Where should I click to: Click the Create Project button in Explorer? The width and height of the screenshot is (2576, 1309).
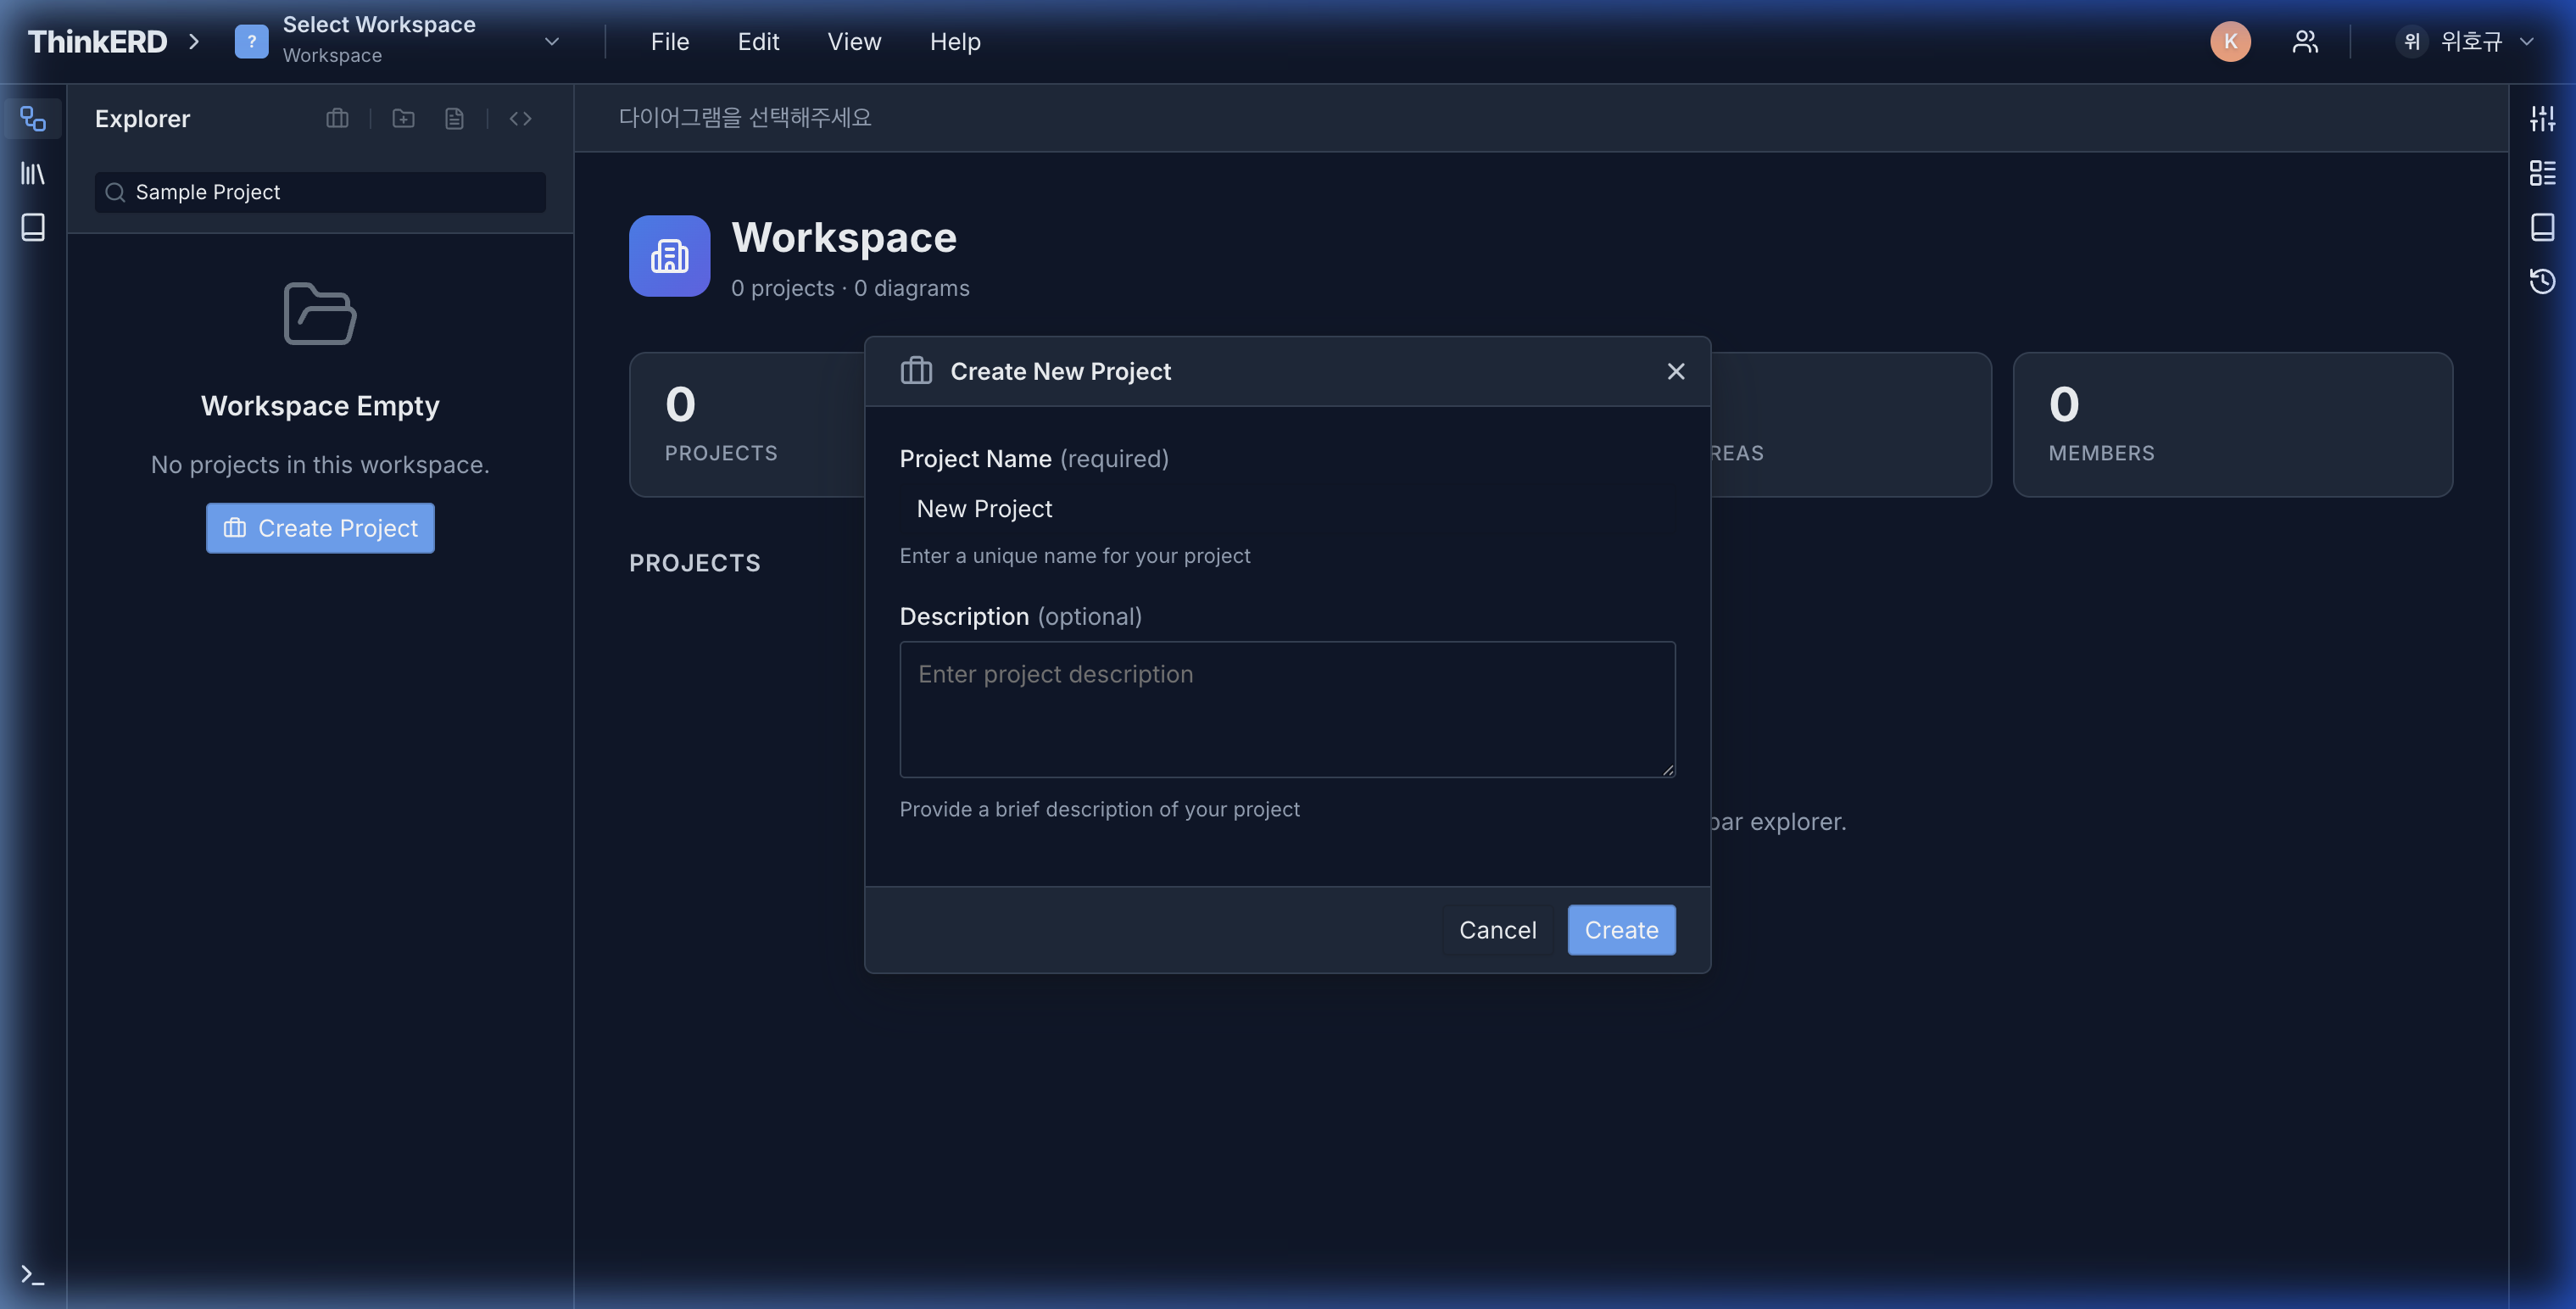coord(320,528)
